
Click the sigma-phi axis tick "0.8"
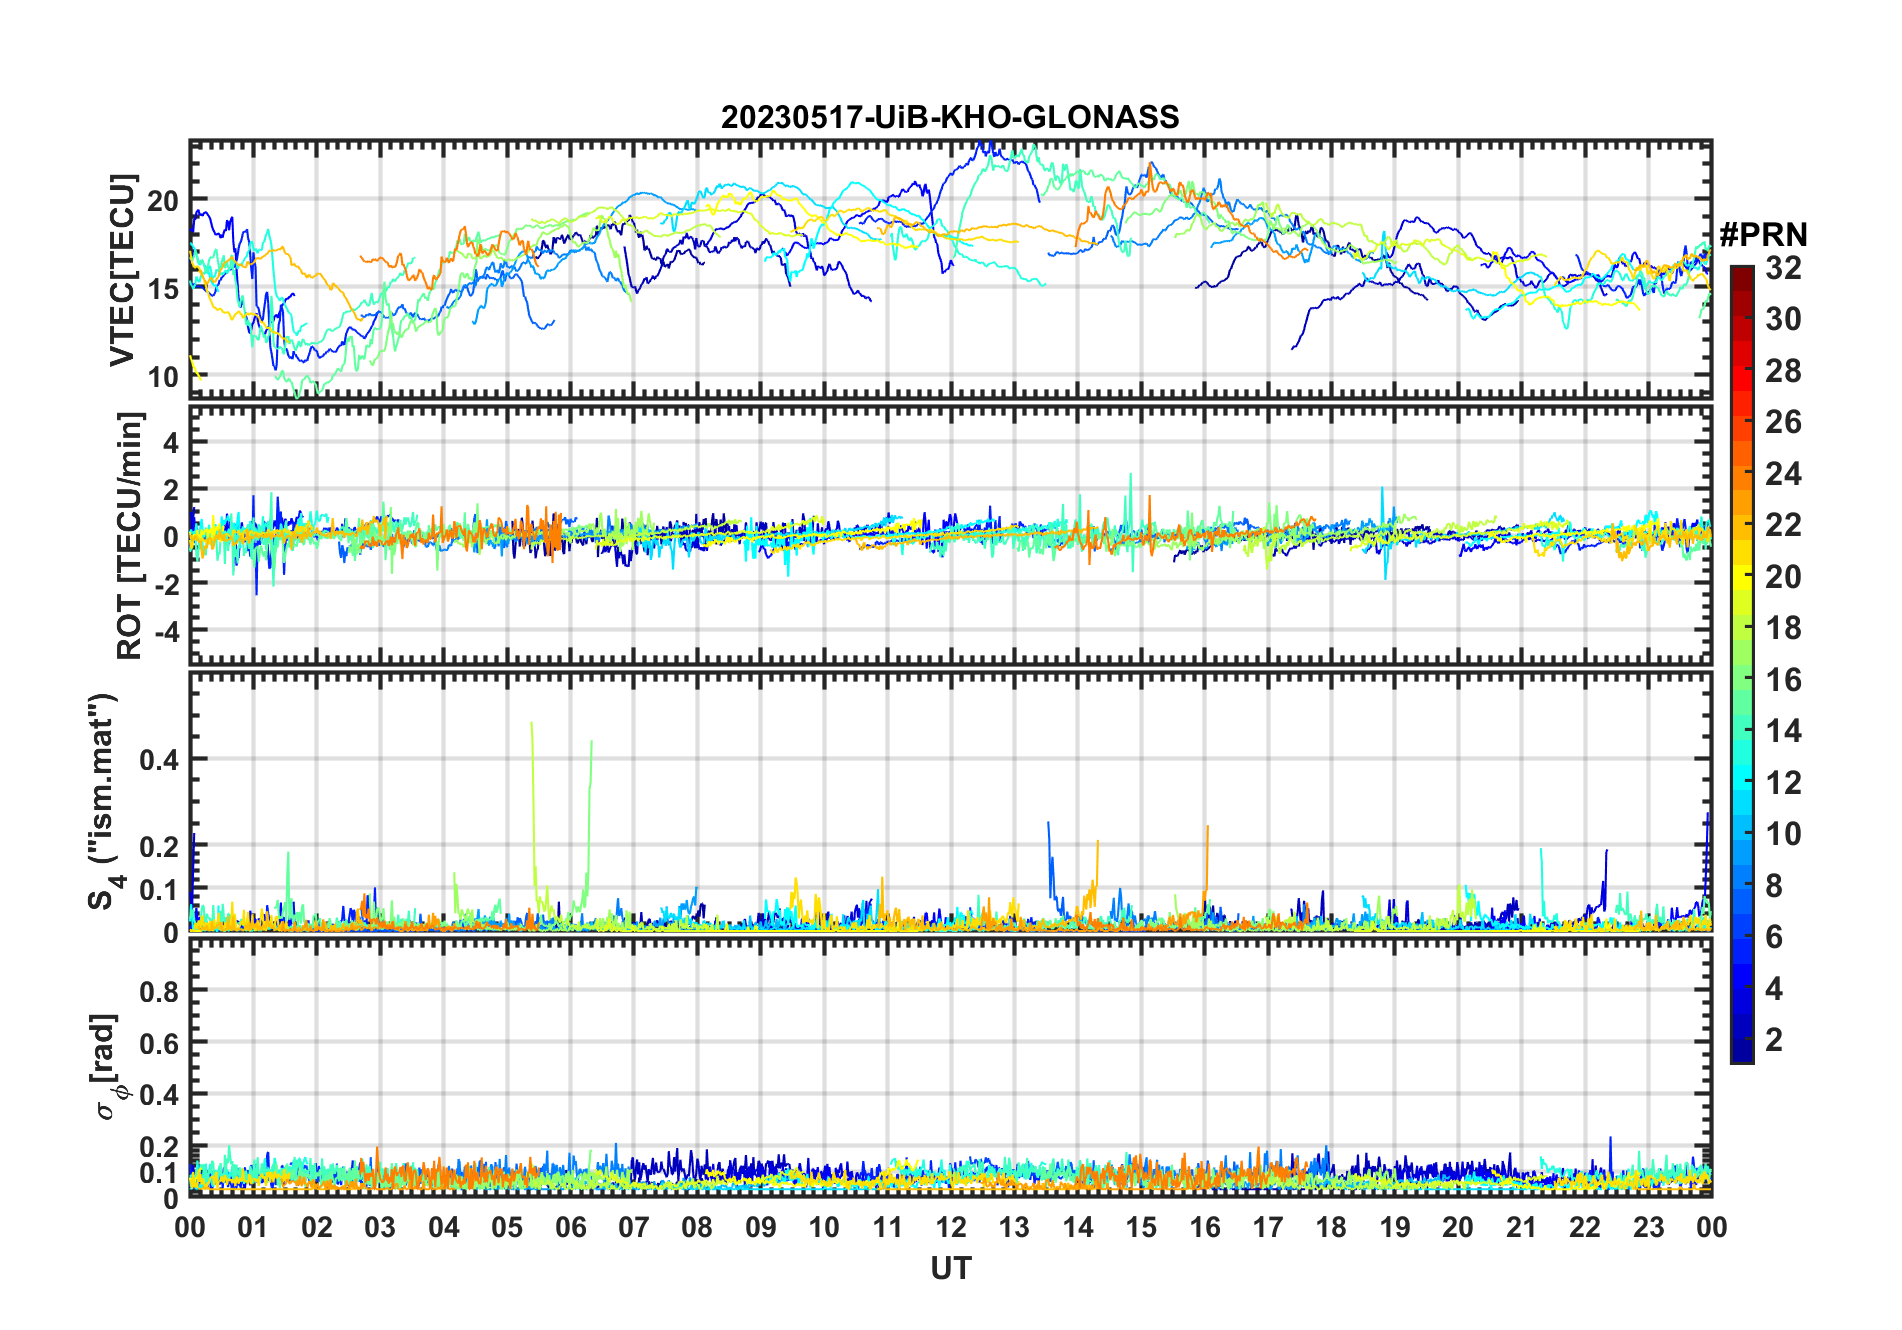[x=159, y=991]
